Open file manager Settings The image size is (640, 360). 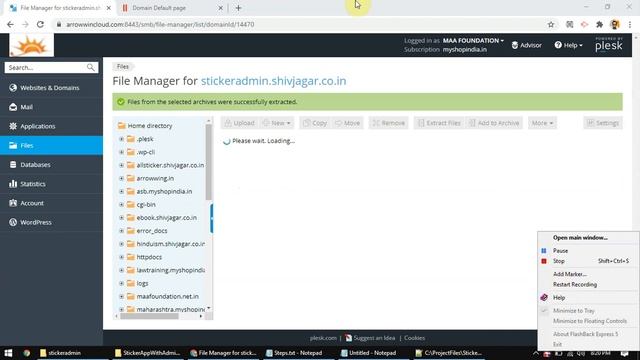coord(603,123)
